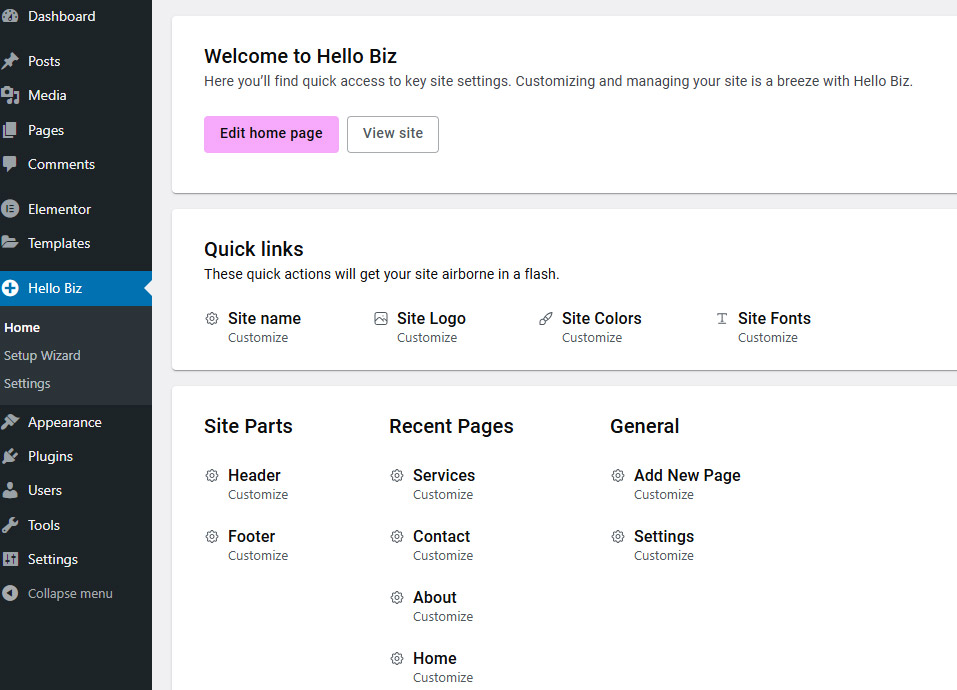Click Customize under Site Colors
The image size is (957, 690).
coord(591,337)
